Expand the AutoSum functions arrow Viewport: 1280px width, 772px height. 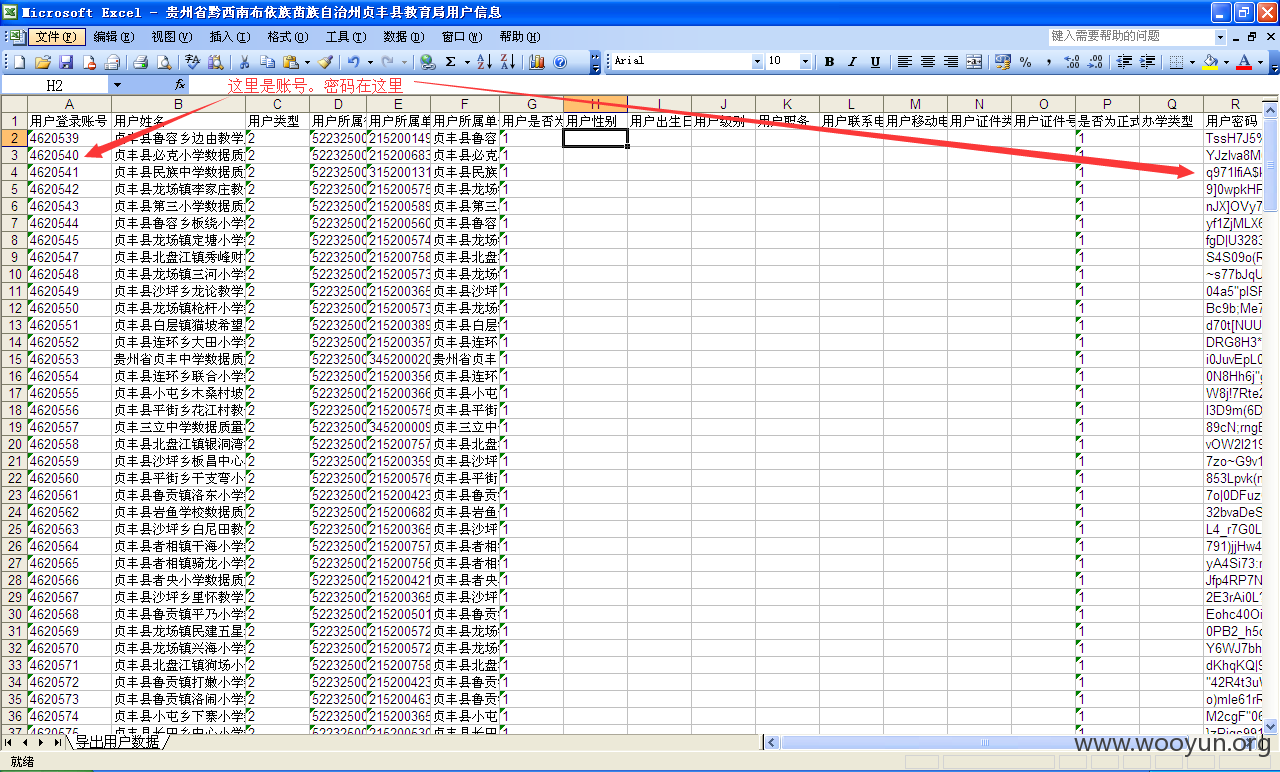pyautogui.click(x=466, y=62)
